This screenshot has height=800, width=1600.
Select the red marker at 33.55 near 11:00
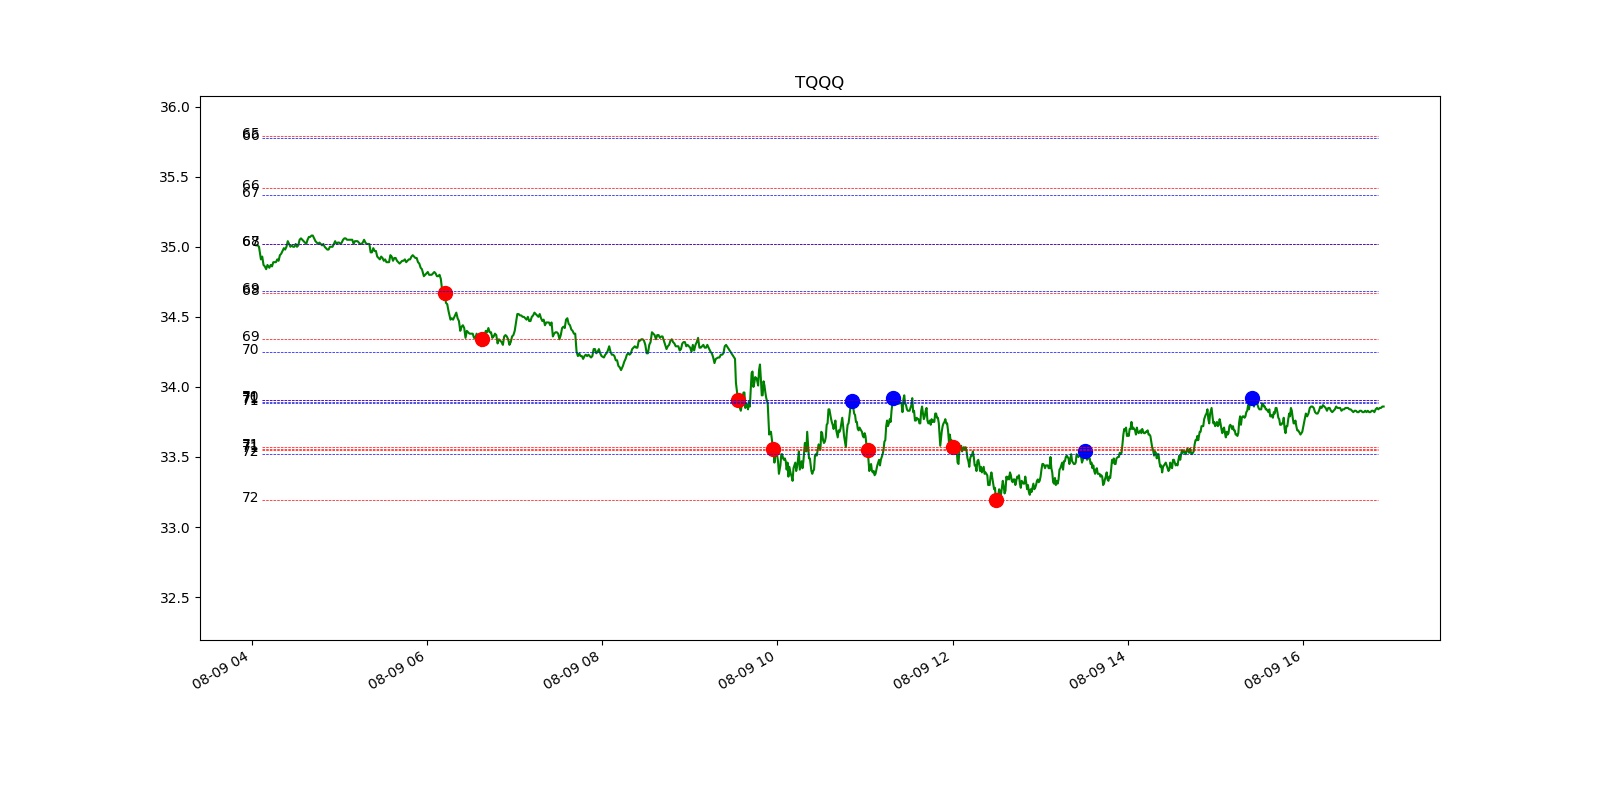(868, 450)
